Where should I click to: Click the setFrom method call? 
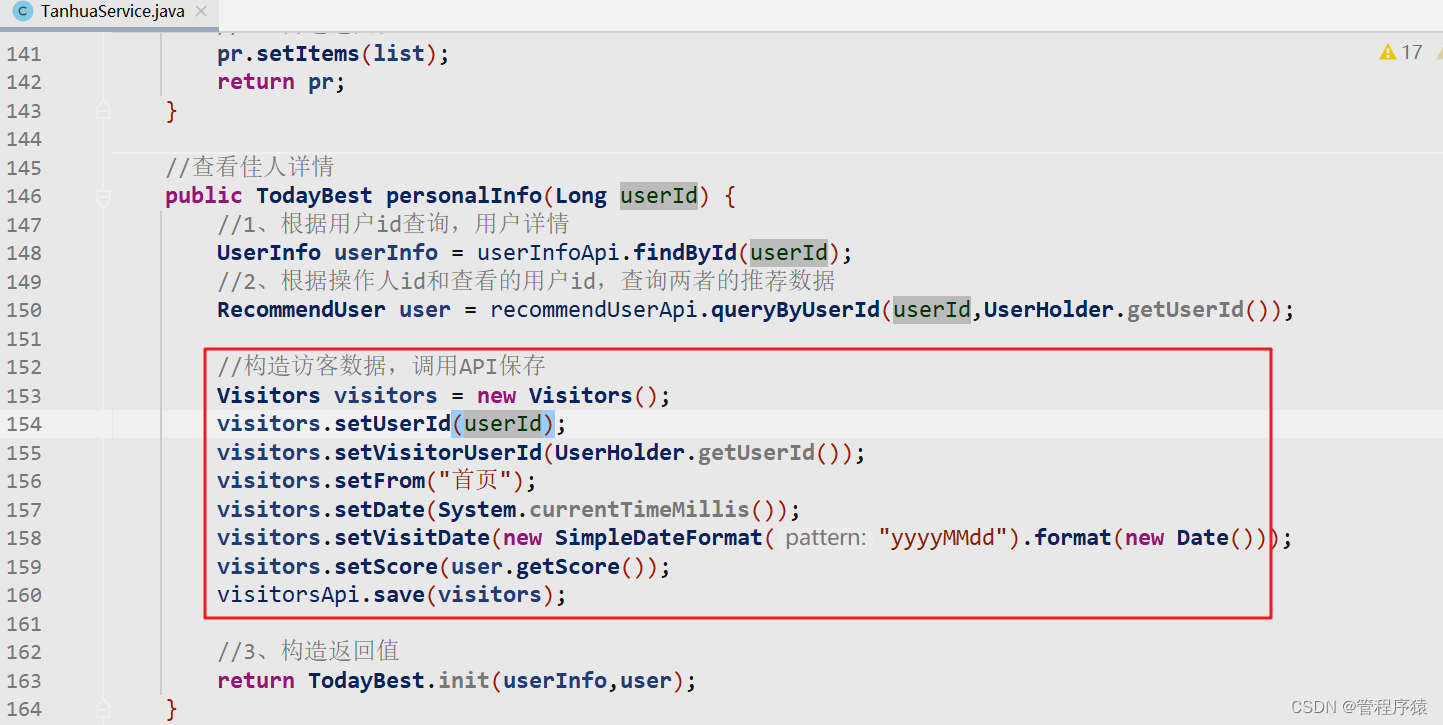pos(379,481)
